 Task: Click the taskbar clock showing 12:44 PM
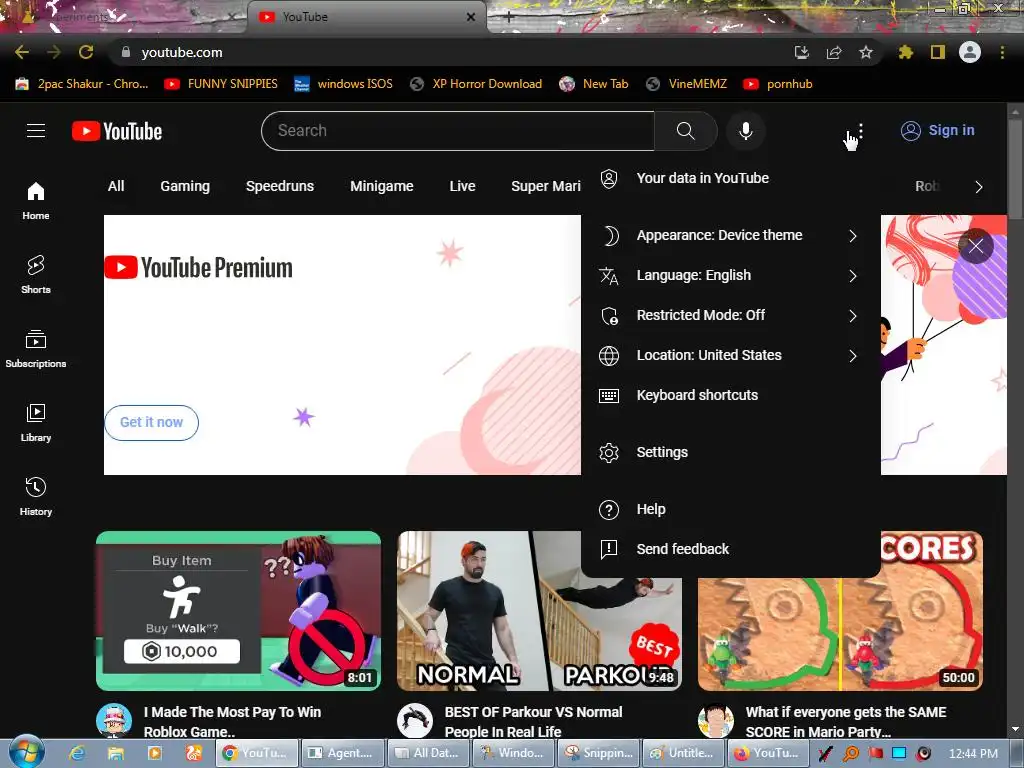click(x=973, y=753)
